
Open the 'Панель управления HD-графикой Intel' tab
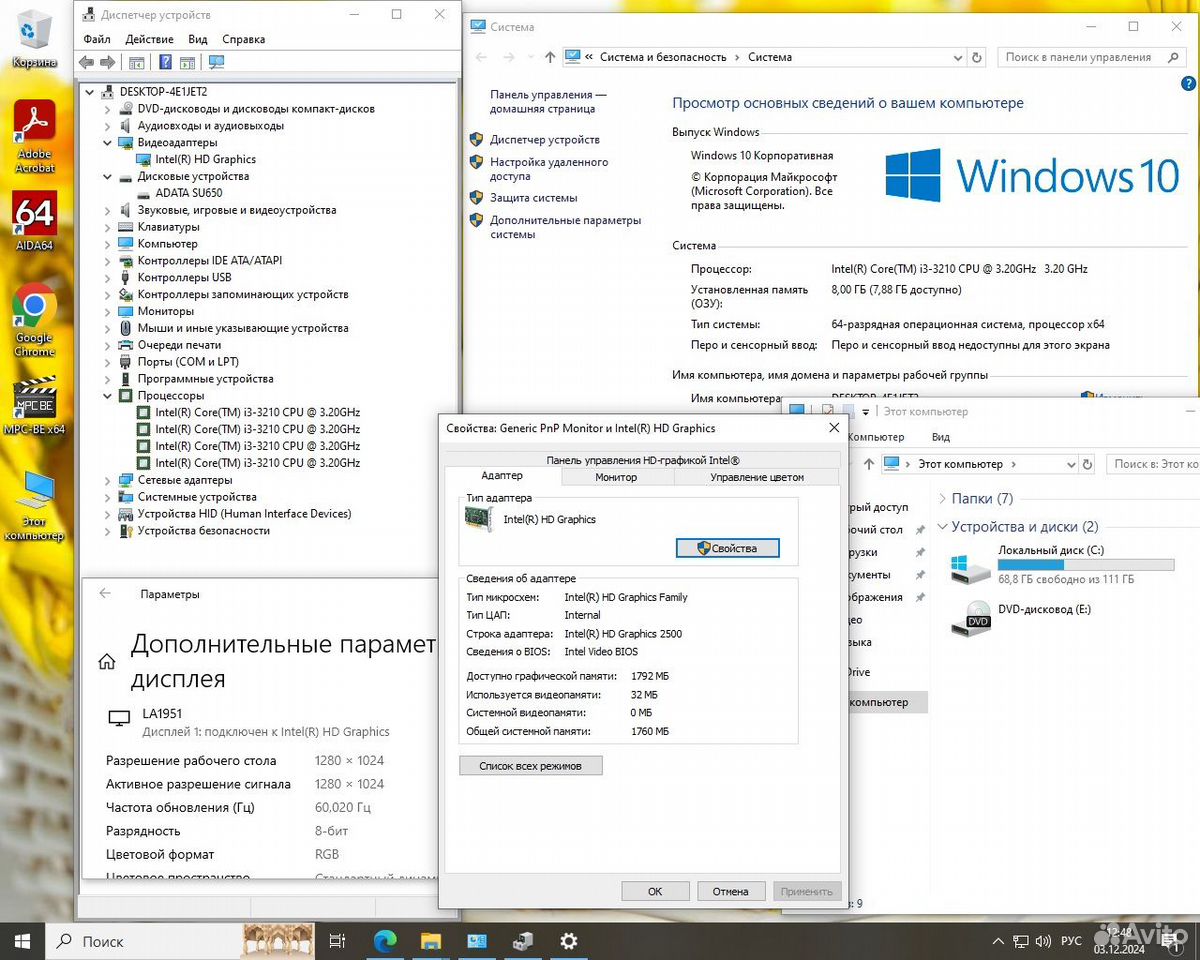click(643, 460)
